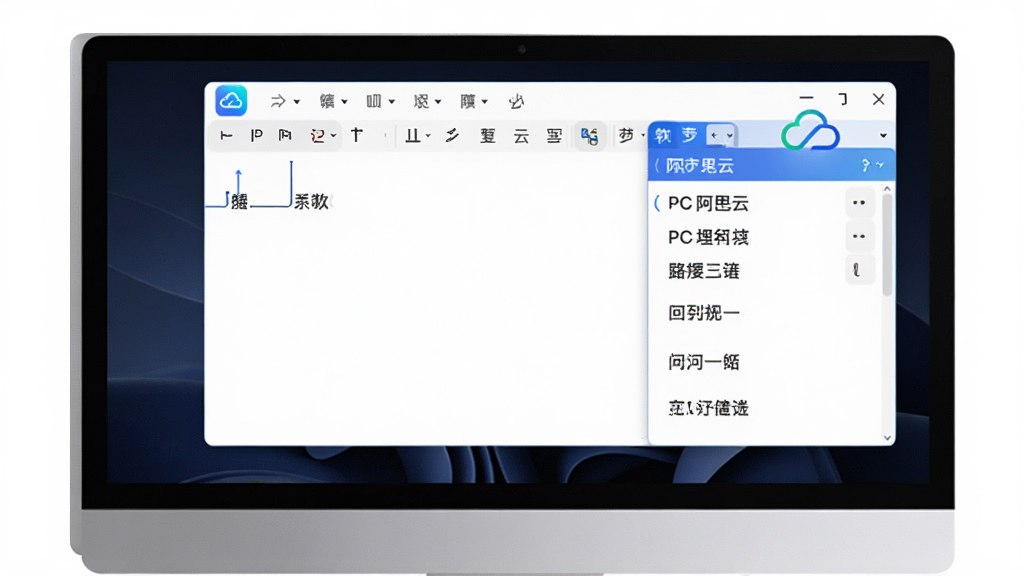Select the '回到' list entry
The height and width of the screenshot is (576, 1024).
[703, 313]
